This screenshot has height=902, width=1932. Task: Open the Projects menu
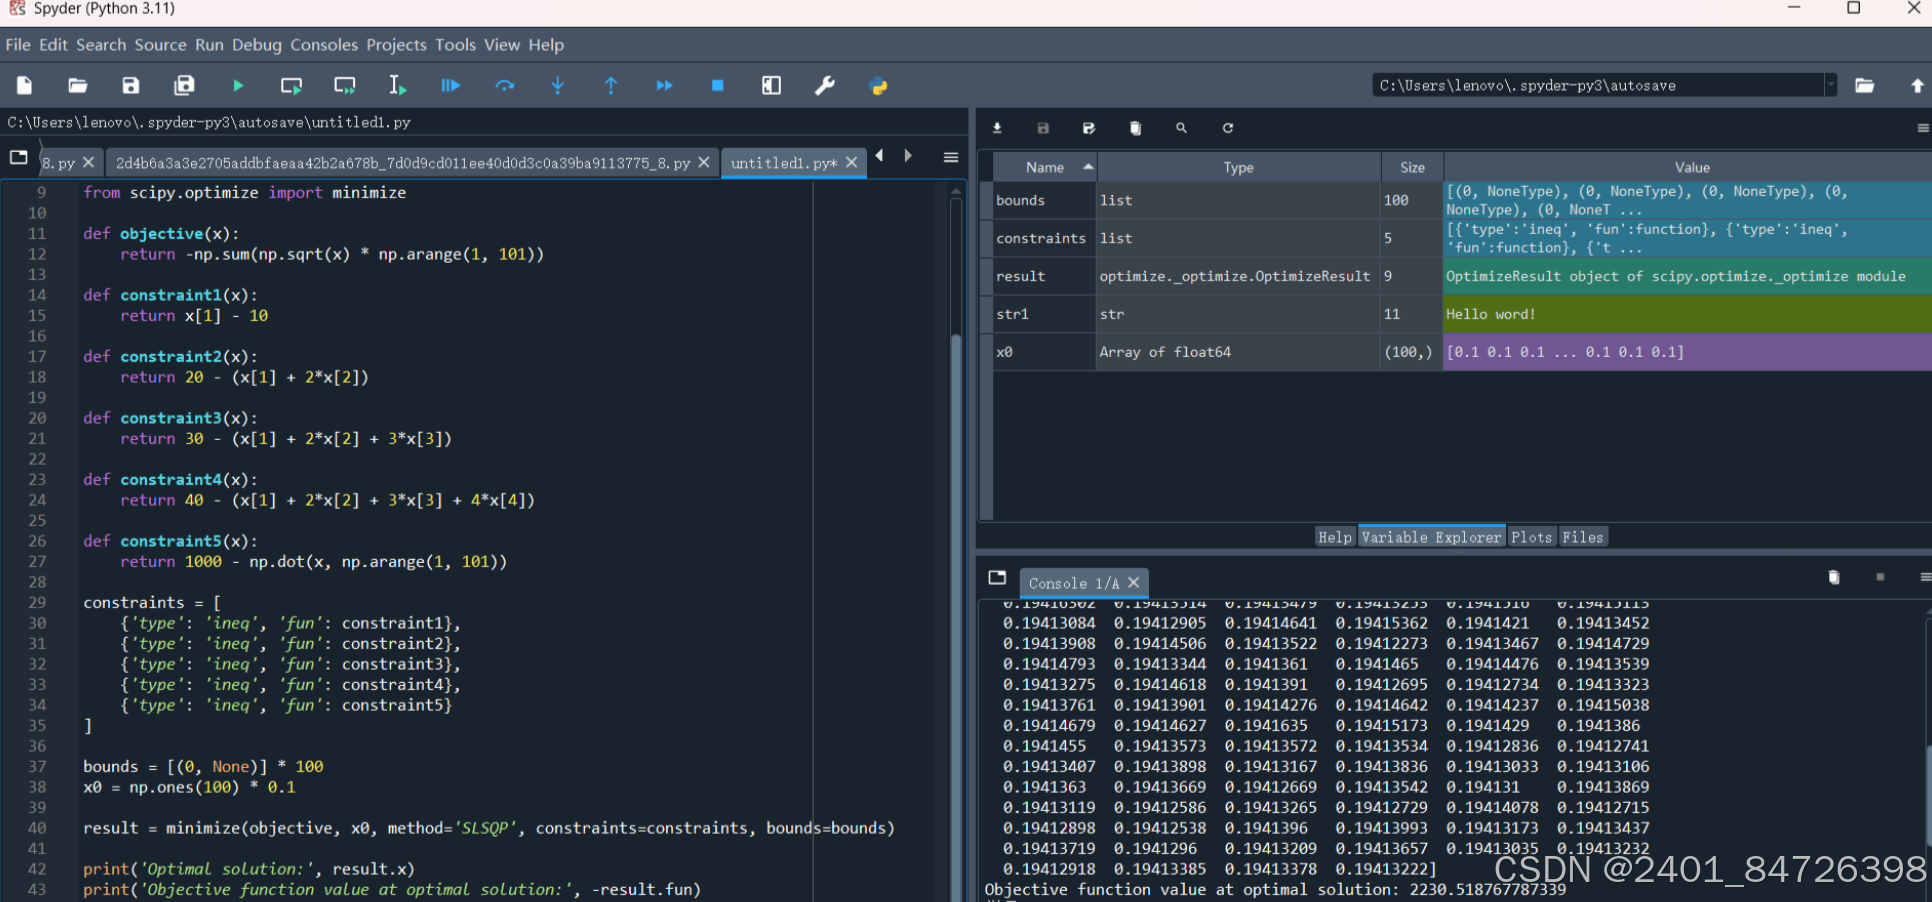pos(396,45)
